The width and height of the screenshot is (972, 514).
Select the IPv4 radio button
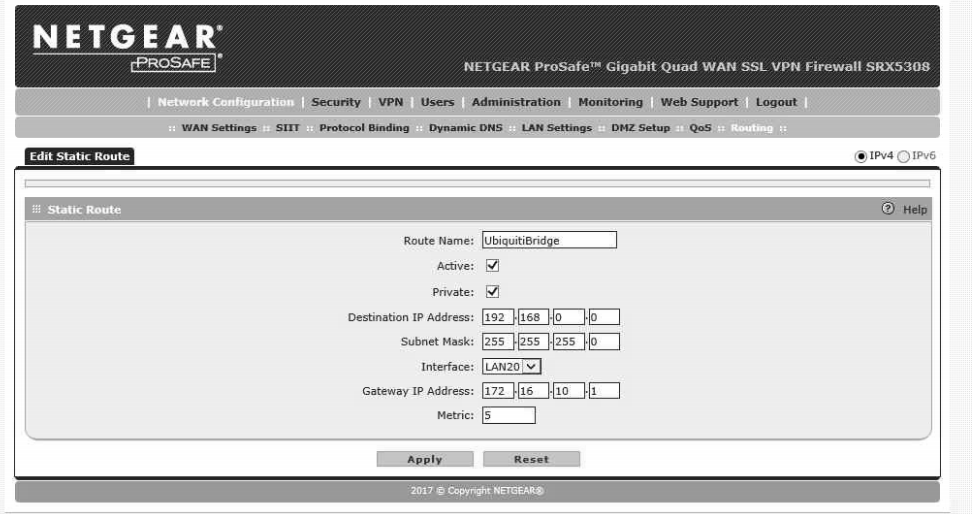pos(860,156)
